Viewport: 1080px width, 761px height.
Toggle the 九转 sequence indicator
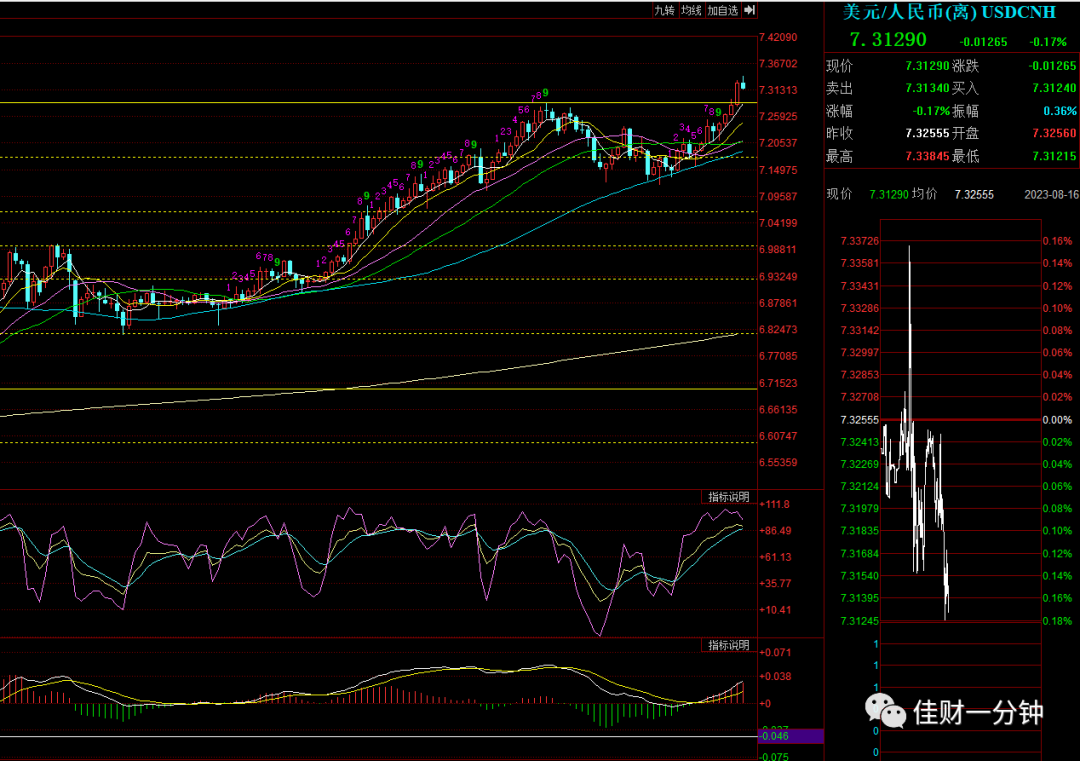664,10
